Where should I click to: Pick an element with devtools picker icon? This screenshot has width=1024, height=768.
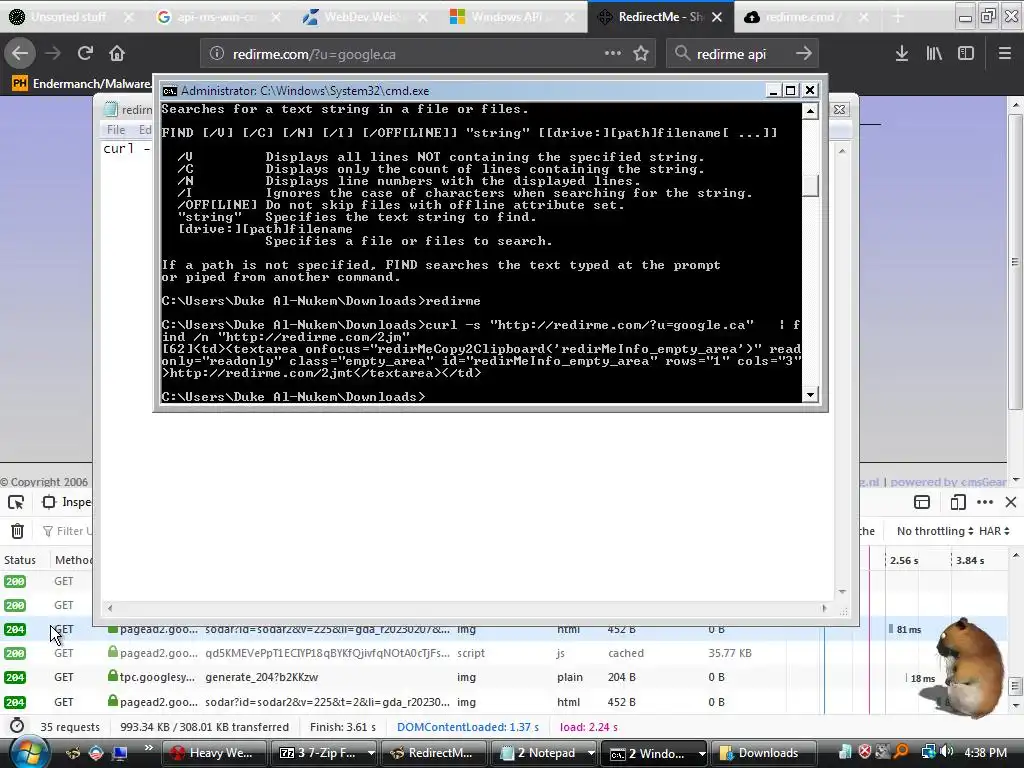click(16, 502)
